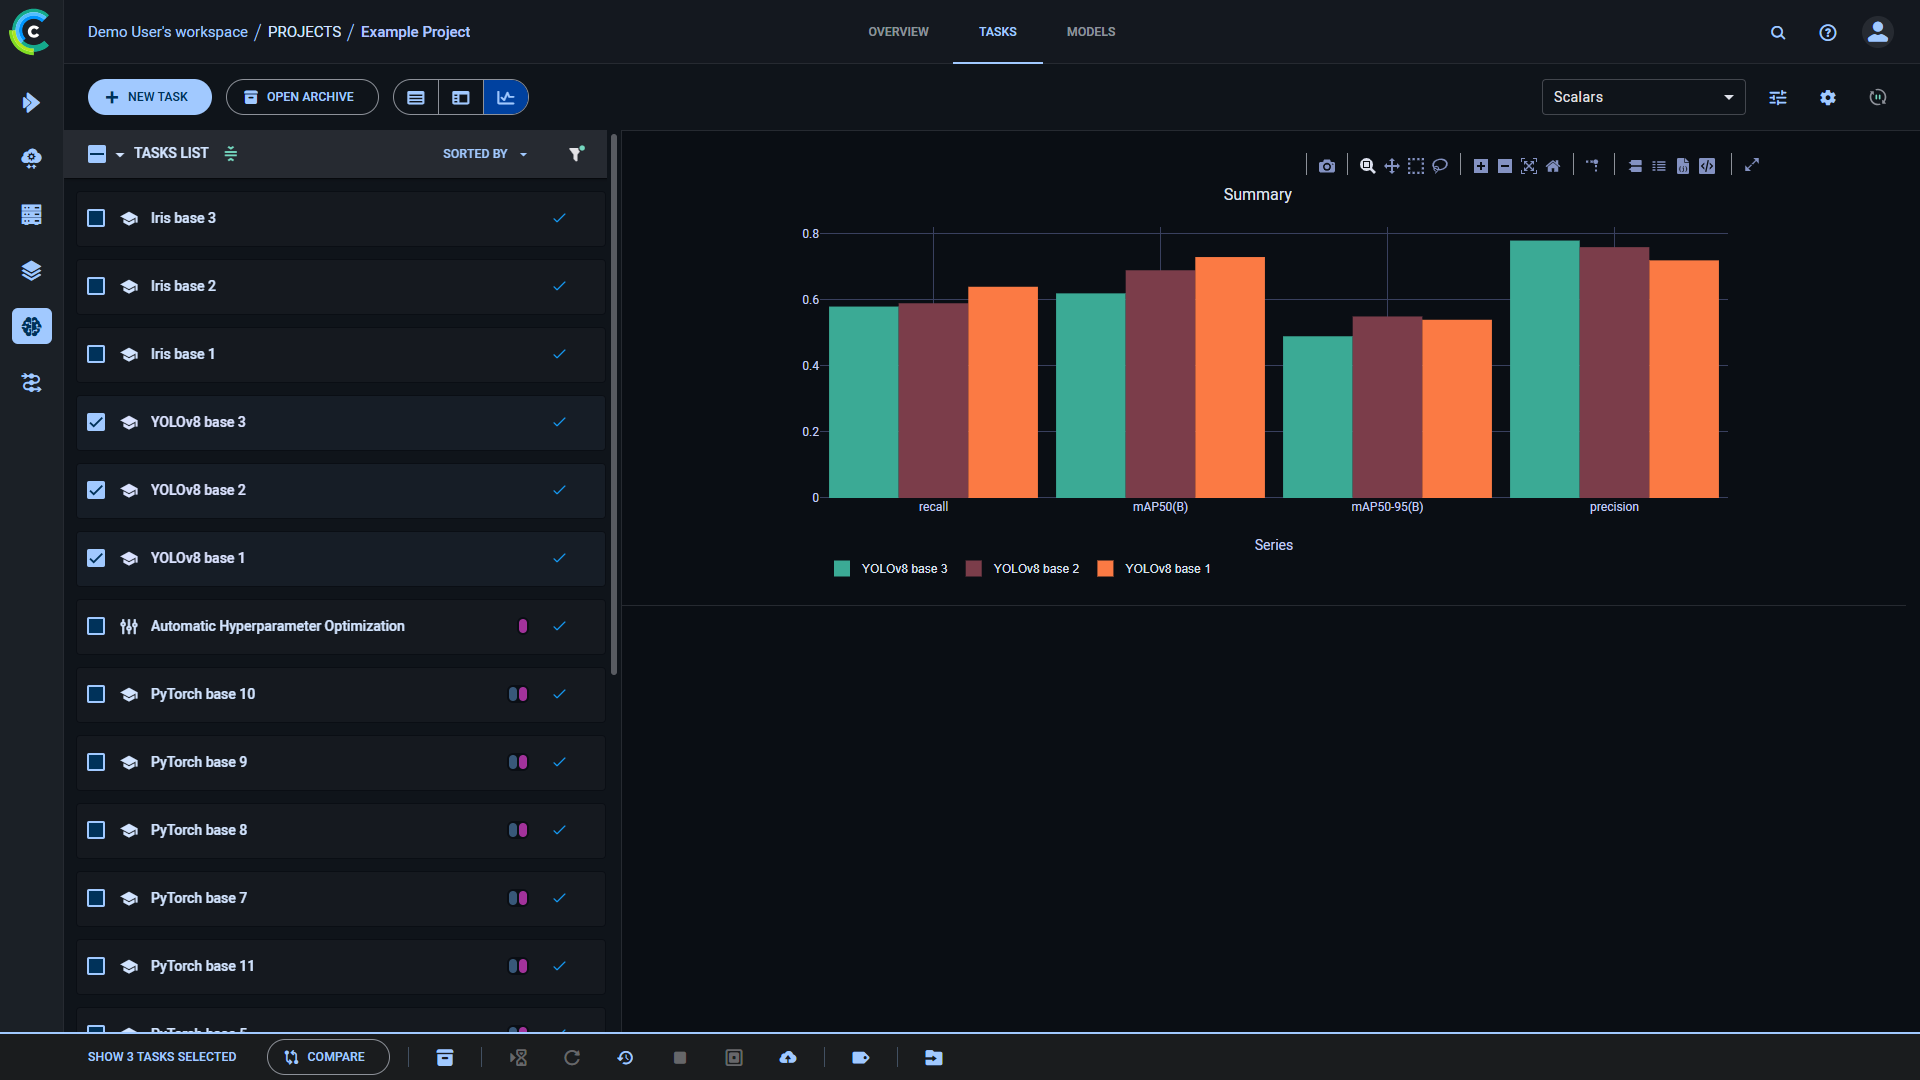The image size is (1920, 1080).
Task: Compare the selected tasks
Action: 328,1057
